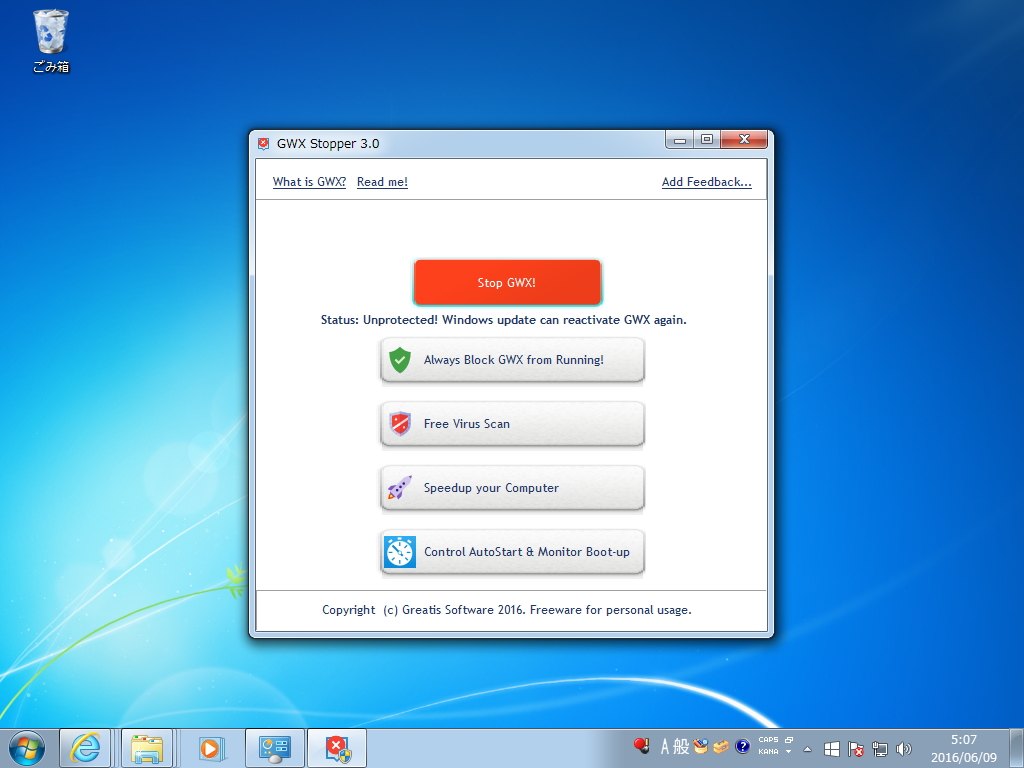Click Always Block GWX from Running! button
1024x768 pixels.
pyautogui.click(x=512, y=360)
